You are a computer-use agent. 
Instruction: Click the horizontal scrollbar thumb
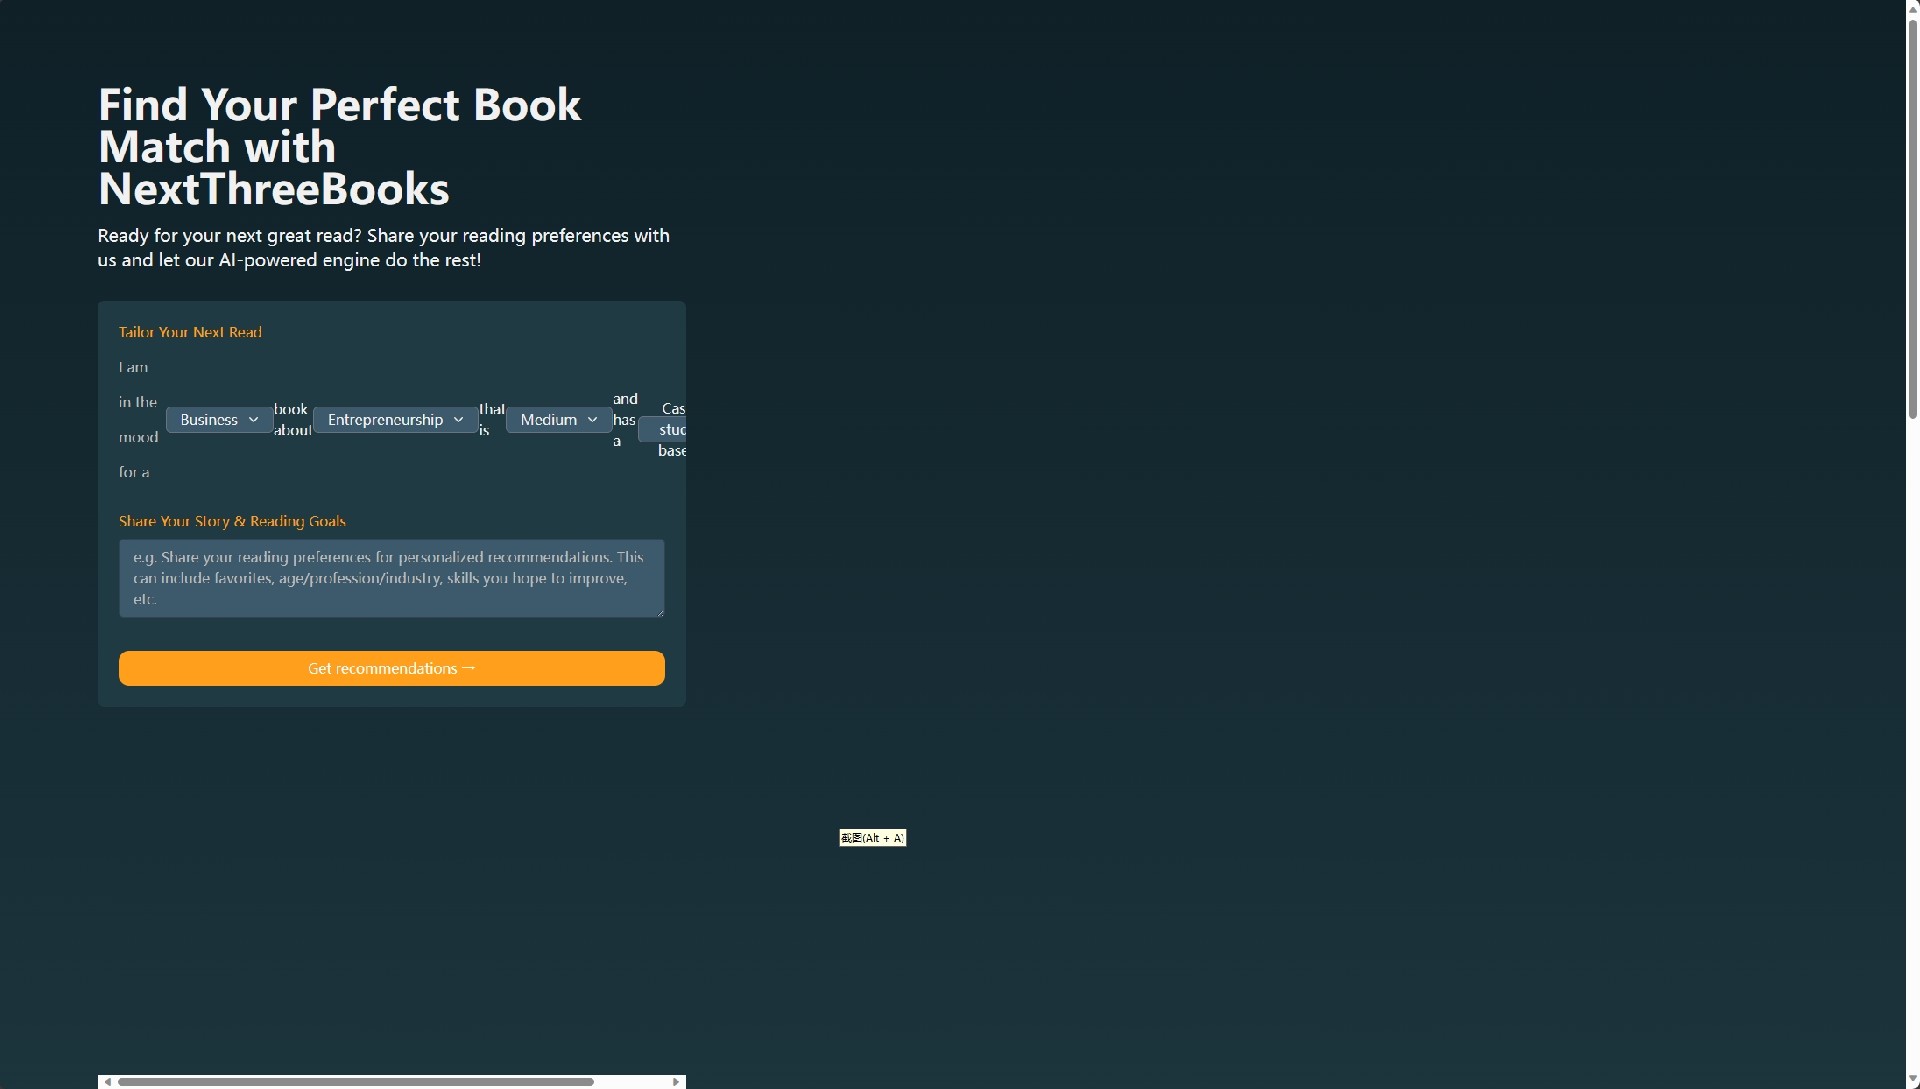(x=355, y=1081)
